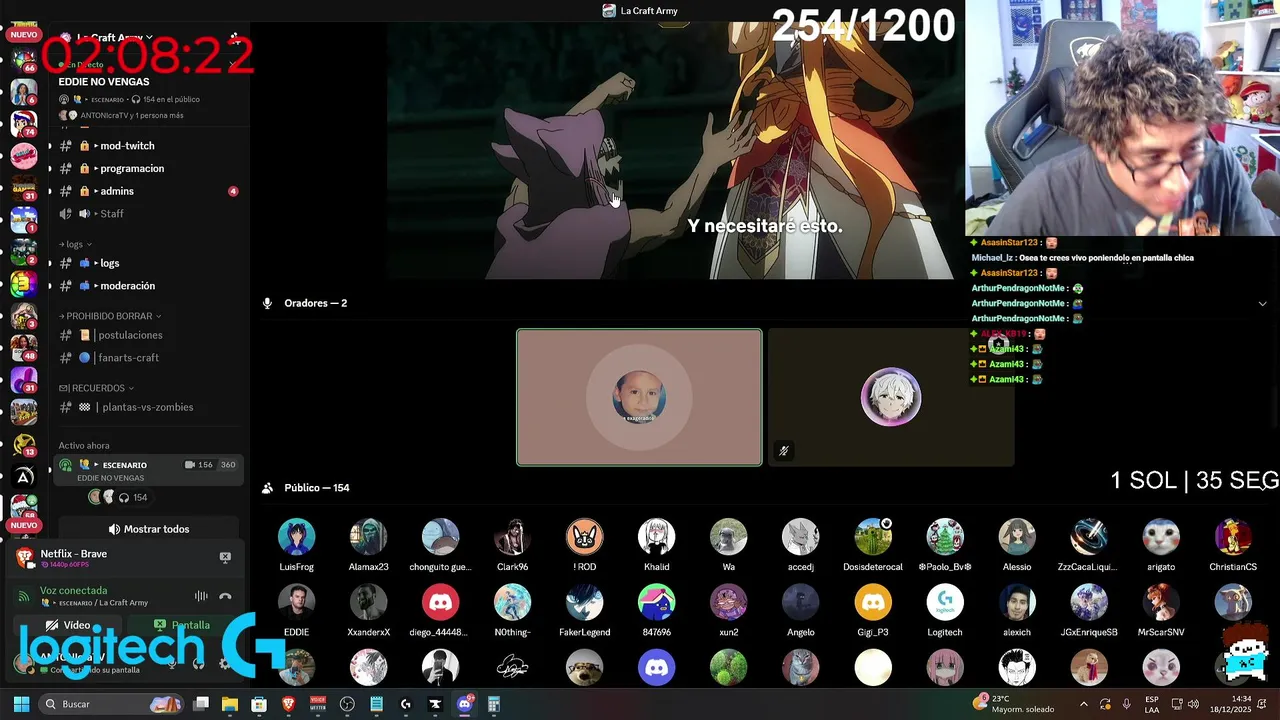This screenshot has width=1280, height=720.
Task: Open EDDIE's avatar in the audience
Action: point(296,603)
